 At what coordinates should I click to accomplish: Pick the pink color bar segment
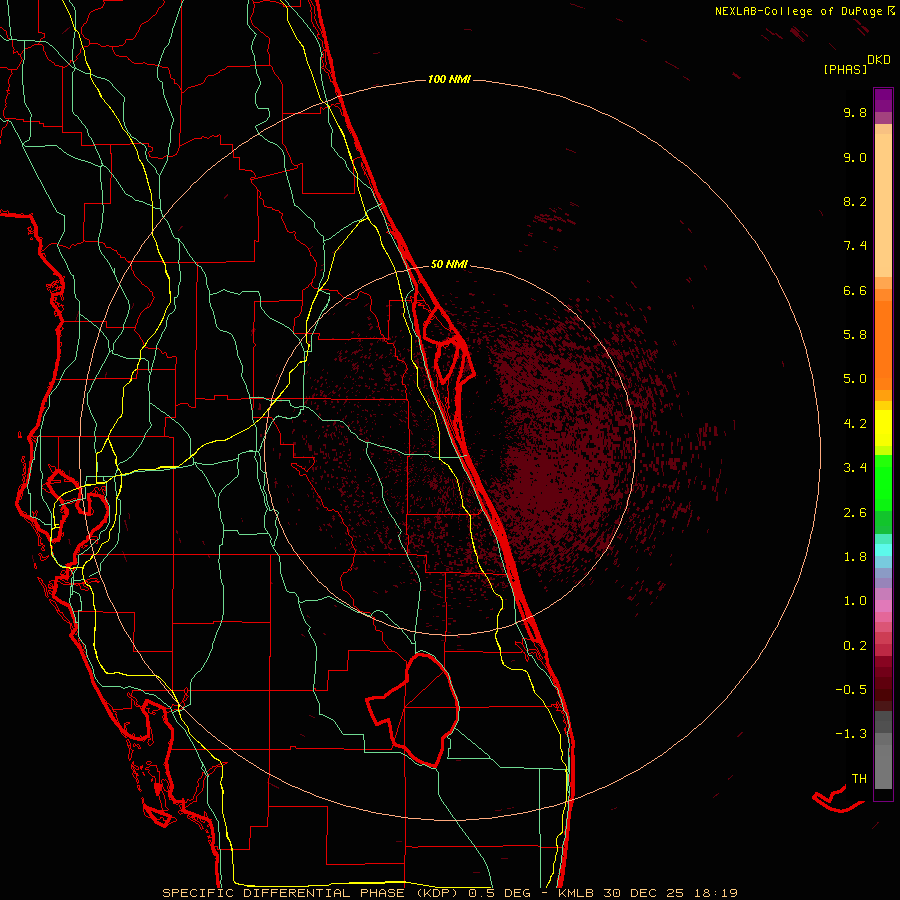click(x=883, y=606)
